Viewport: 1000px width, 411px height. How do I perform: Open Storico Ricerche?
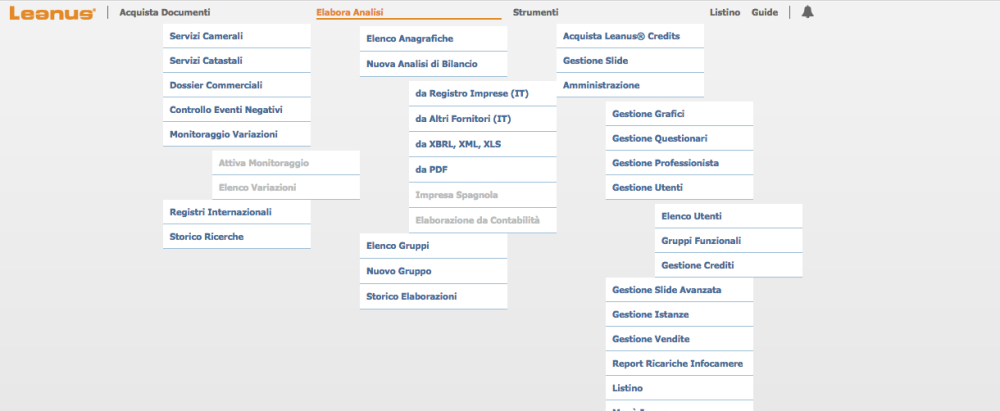pyautogui.click(x=207, y=237)
